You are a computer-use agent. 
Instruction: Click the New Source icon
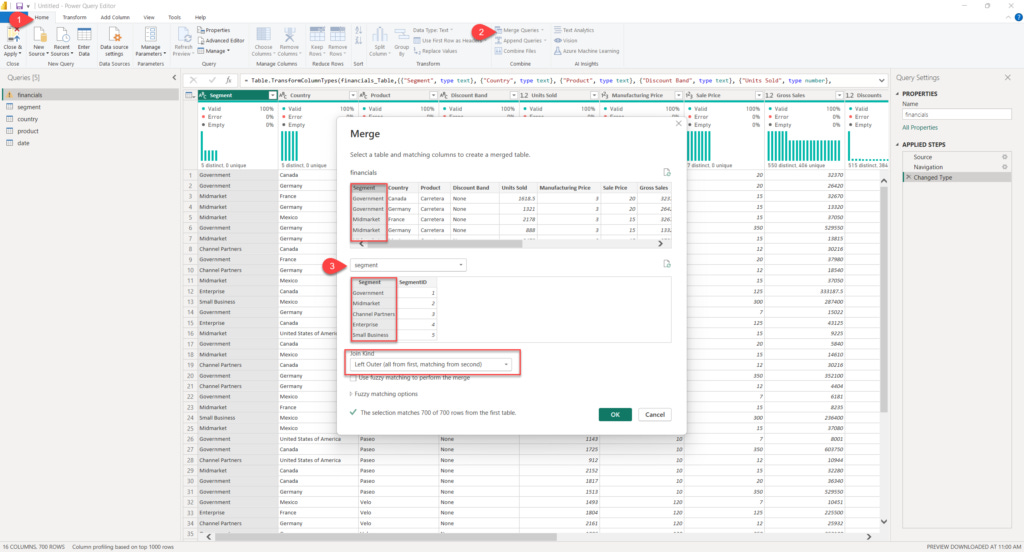[39, 37]
